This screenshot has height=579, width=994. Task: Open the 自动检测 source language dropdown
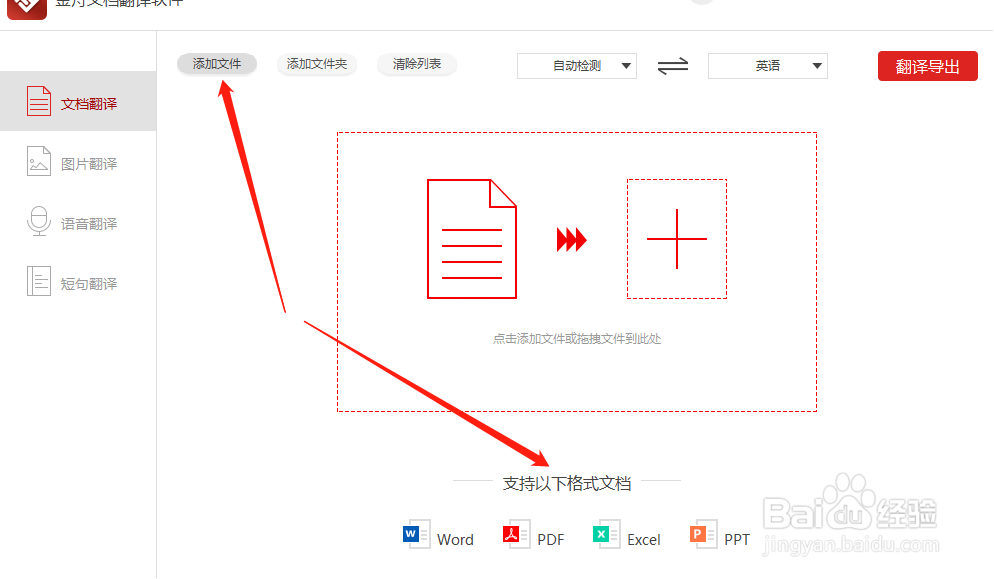point(577,65)
